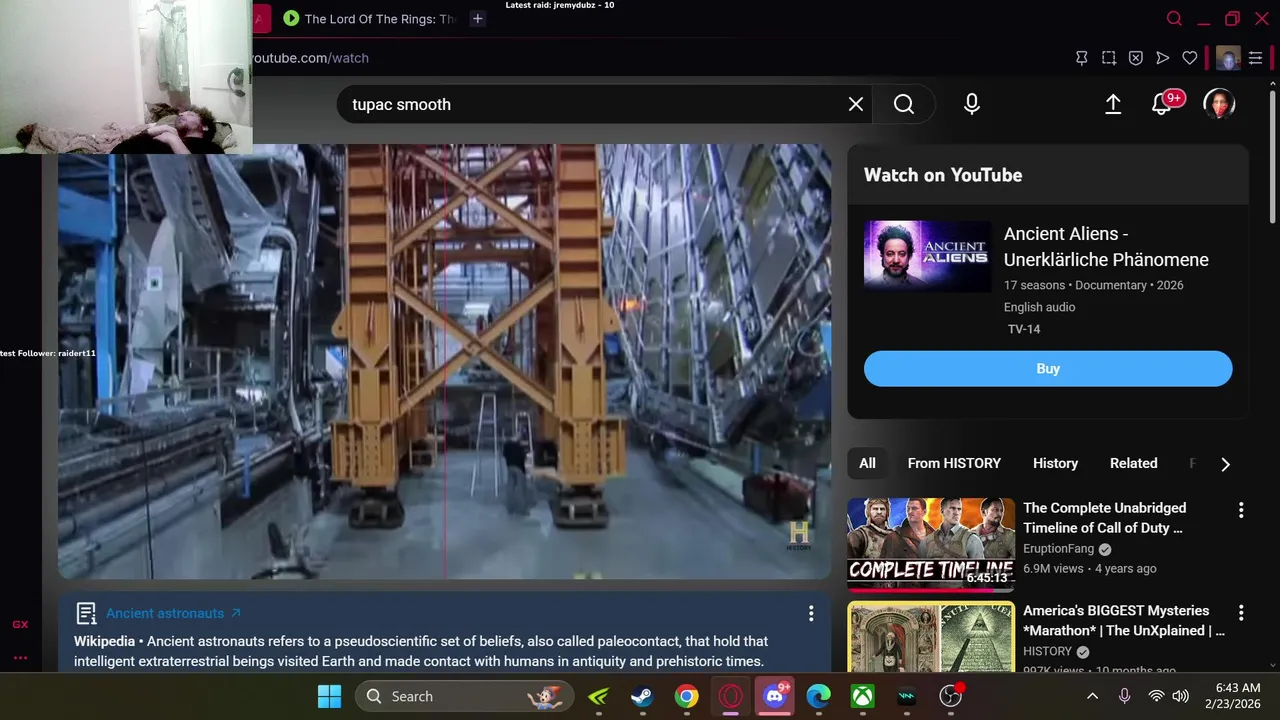Open sidebar three-dots more menu
The height and width of the screenshot is (720, 1280).
tap(20, 657)
